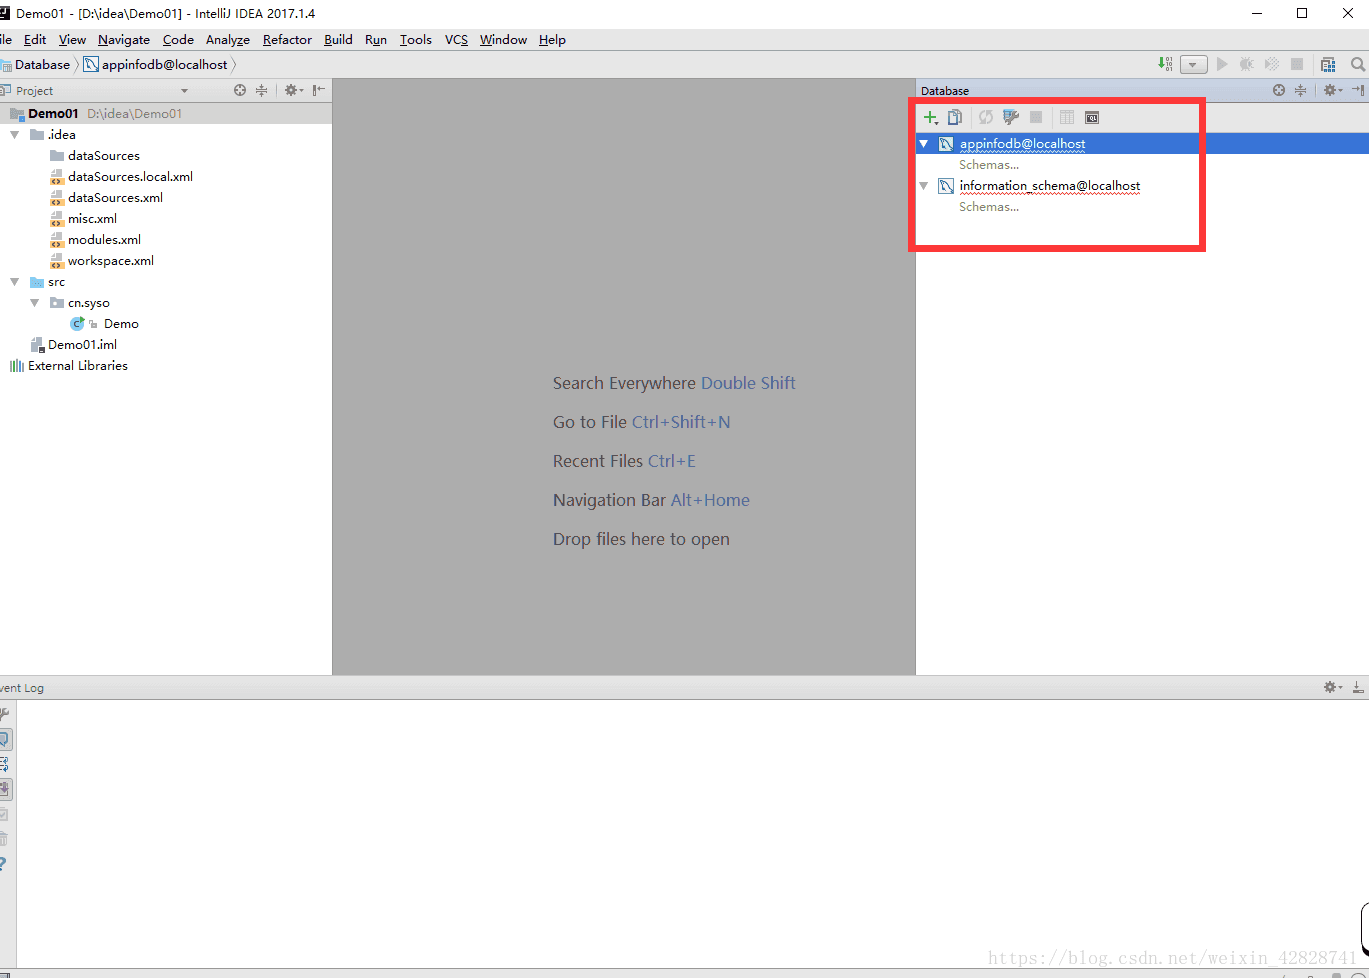
Task: Click the Make Project build icon
Action: (x=1165, y=64)
